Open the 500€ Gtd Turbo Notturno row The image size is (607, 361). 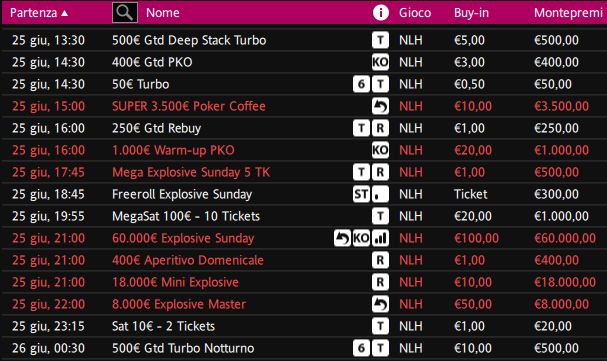coord(304,348)
